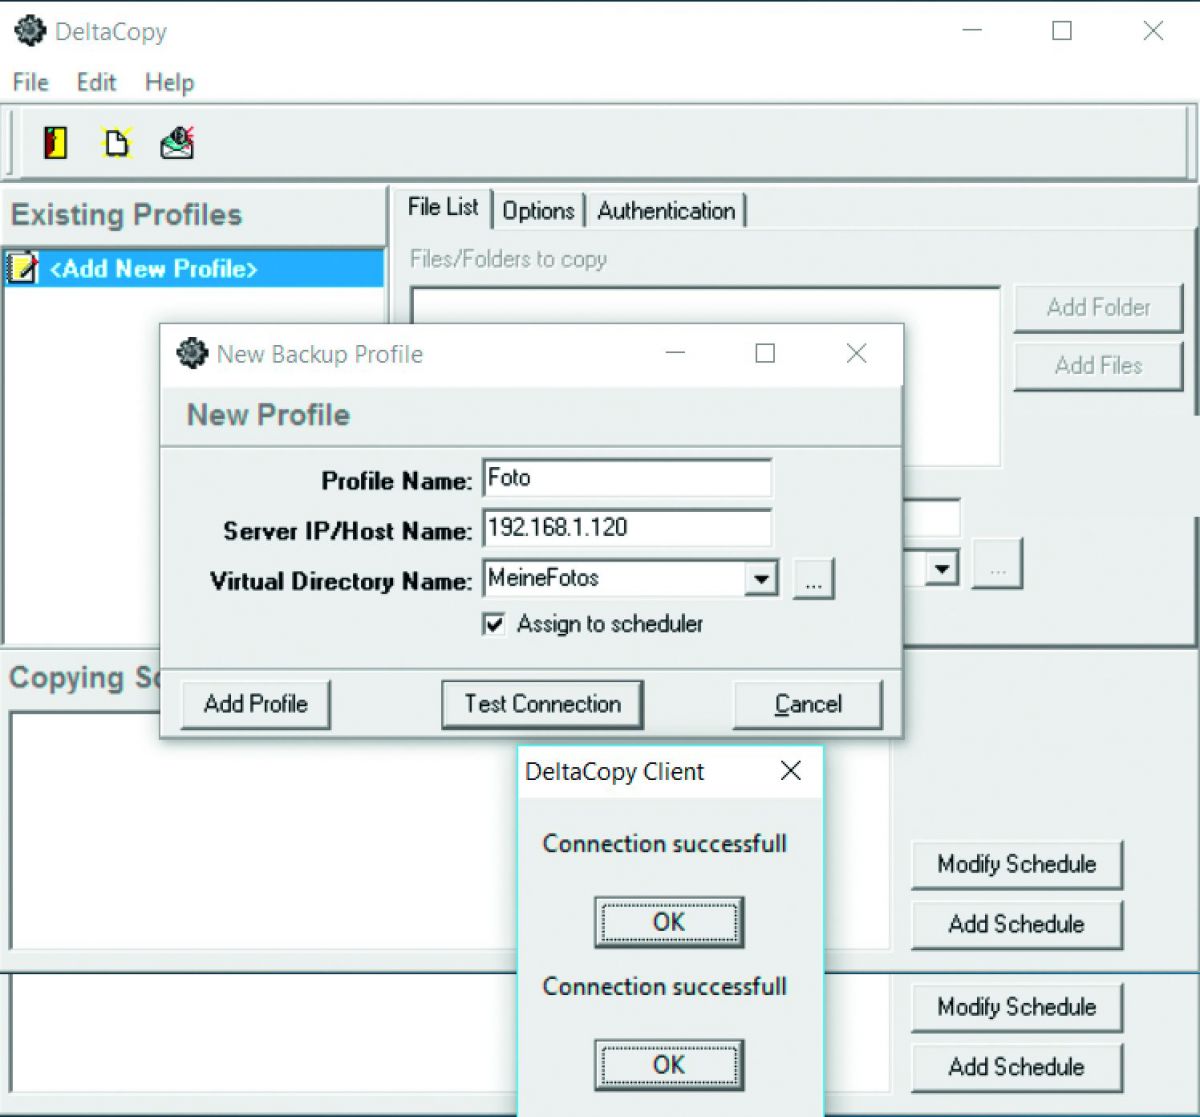
Task: Click the new profile document toolbar icon
Action: point(116,143)
